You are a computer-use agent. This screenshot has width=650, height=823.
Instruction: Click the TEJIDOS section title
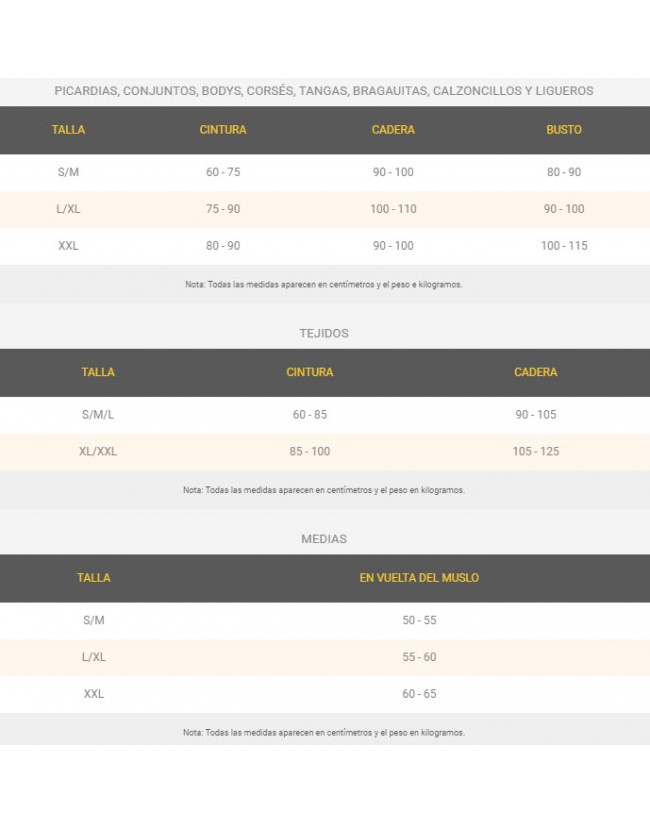point(324,333)
